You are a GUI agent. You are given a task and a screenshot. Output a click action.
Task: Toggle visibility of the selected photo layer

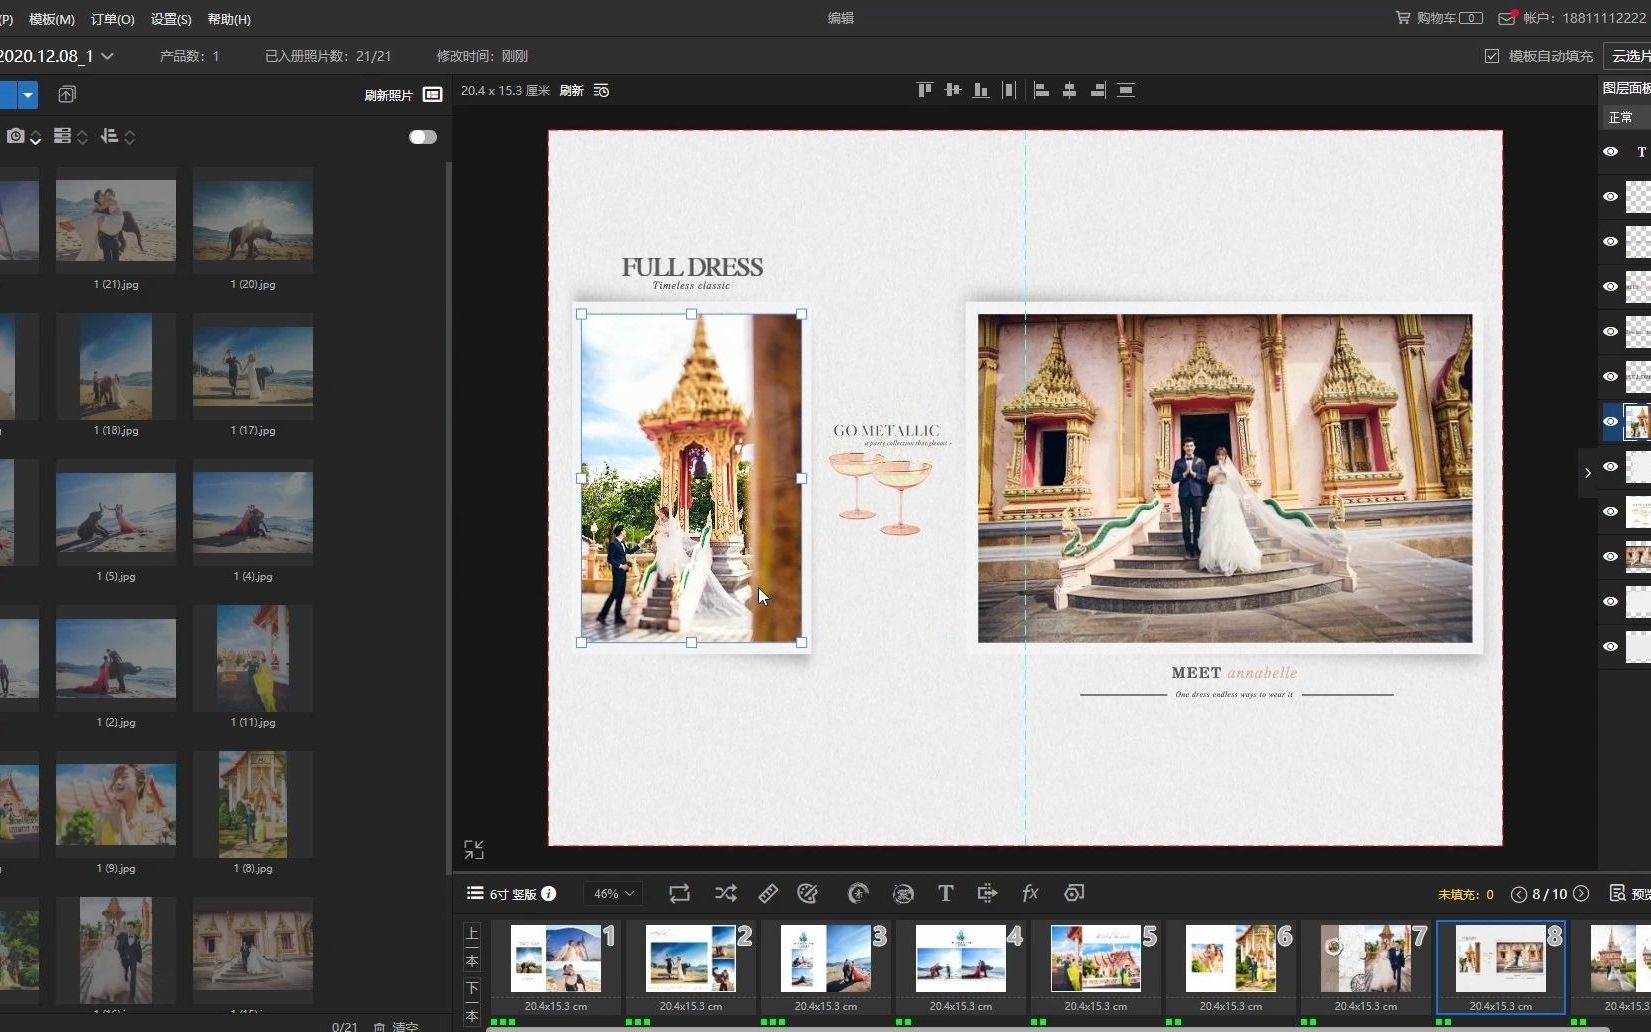pyautogui.click(x=1610, y=422)
